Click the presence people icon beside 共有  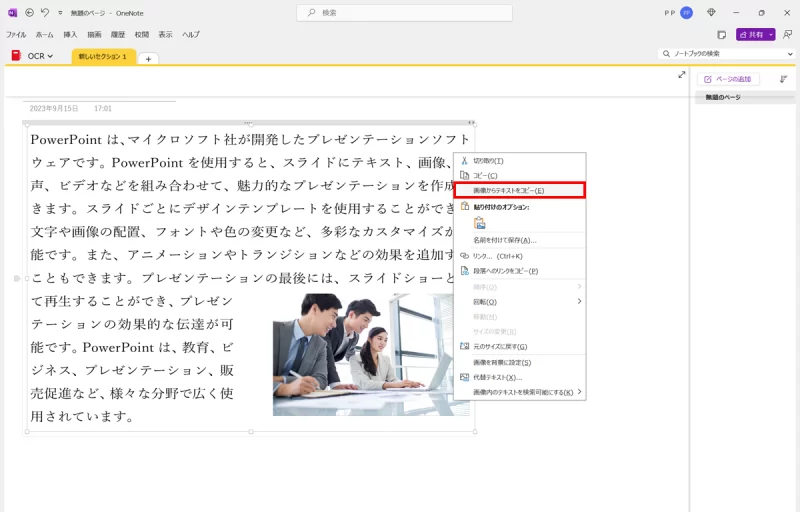[788, 35]
